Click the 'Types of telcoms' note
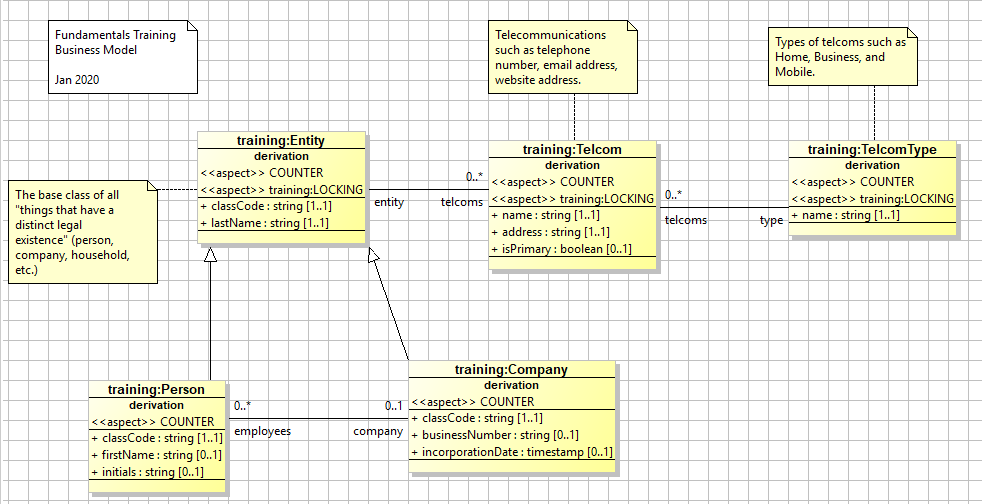The height and width of the screenshot is (504, 982). coord(842,57)
